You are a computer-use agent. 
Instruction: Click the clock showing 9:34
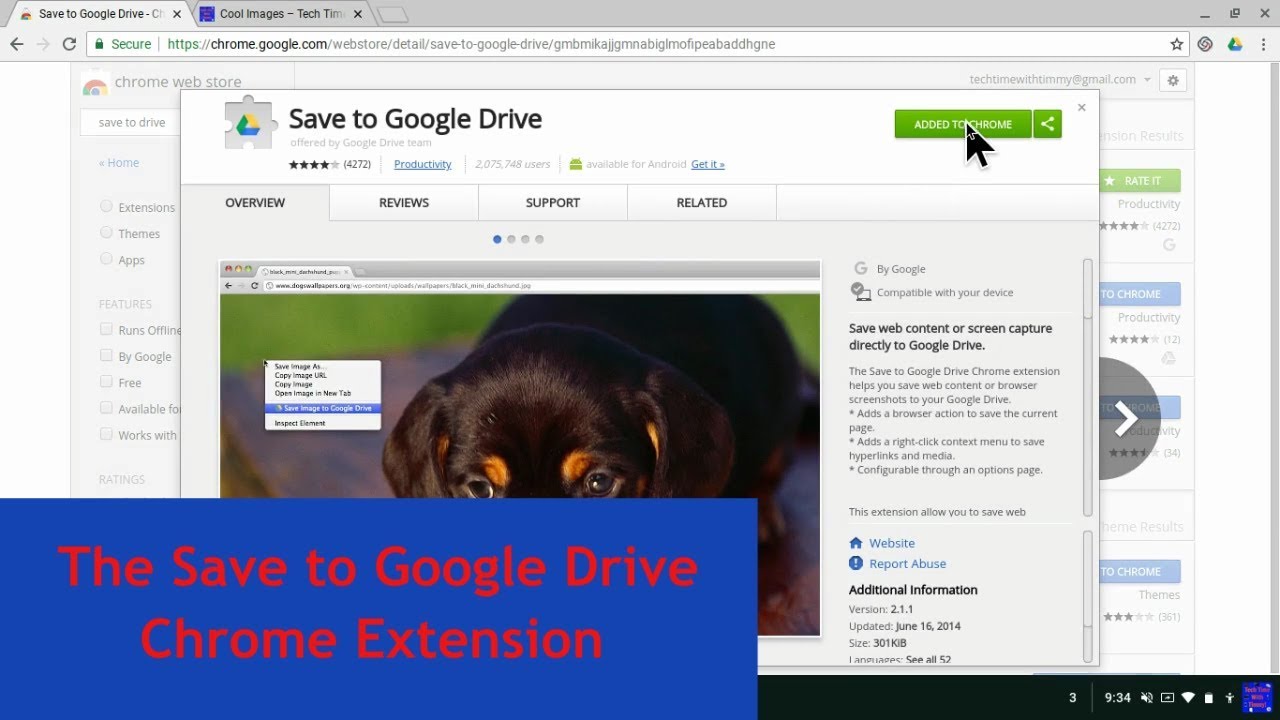click(x=1118, y=698)
